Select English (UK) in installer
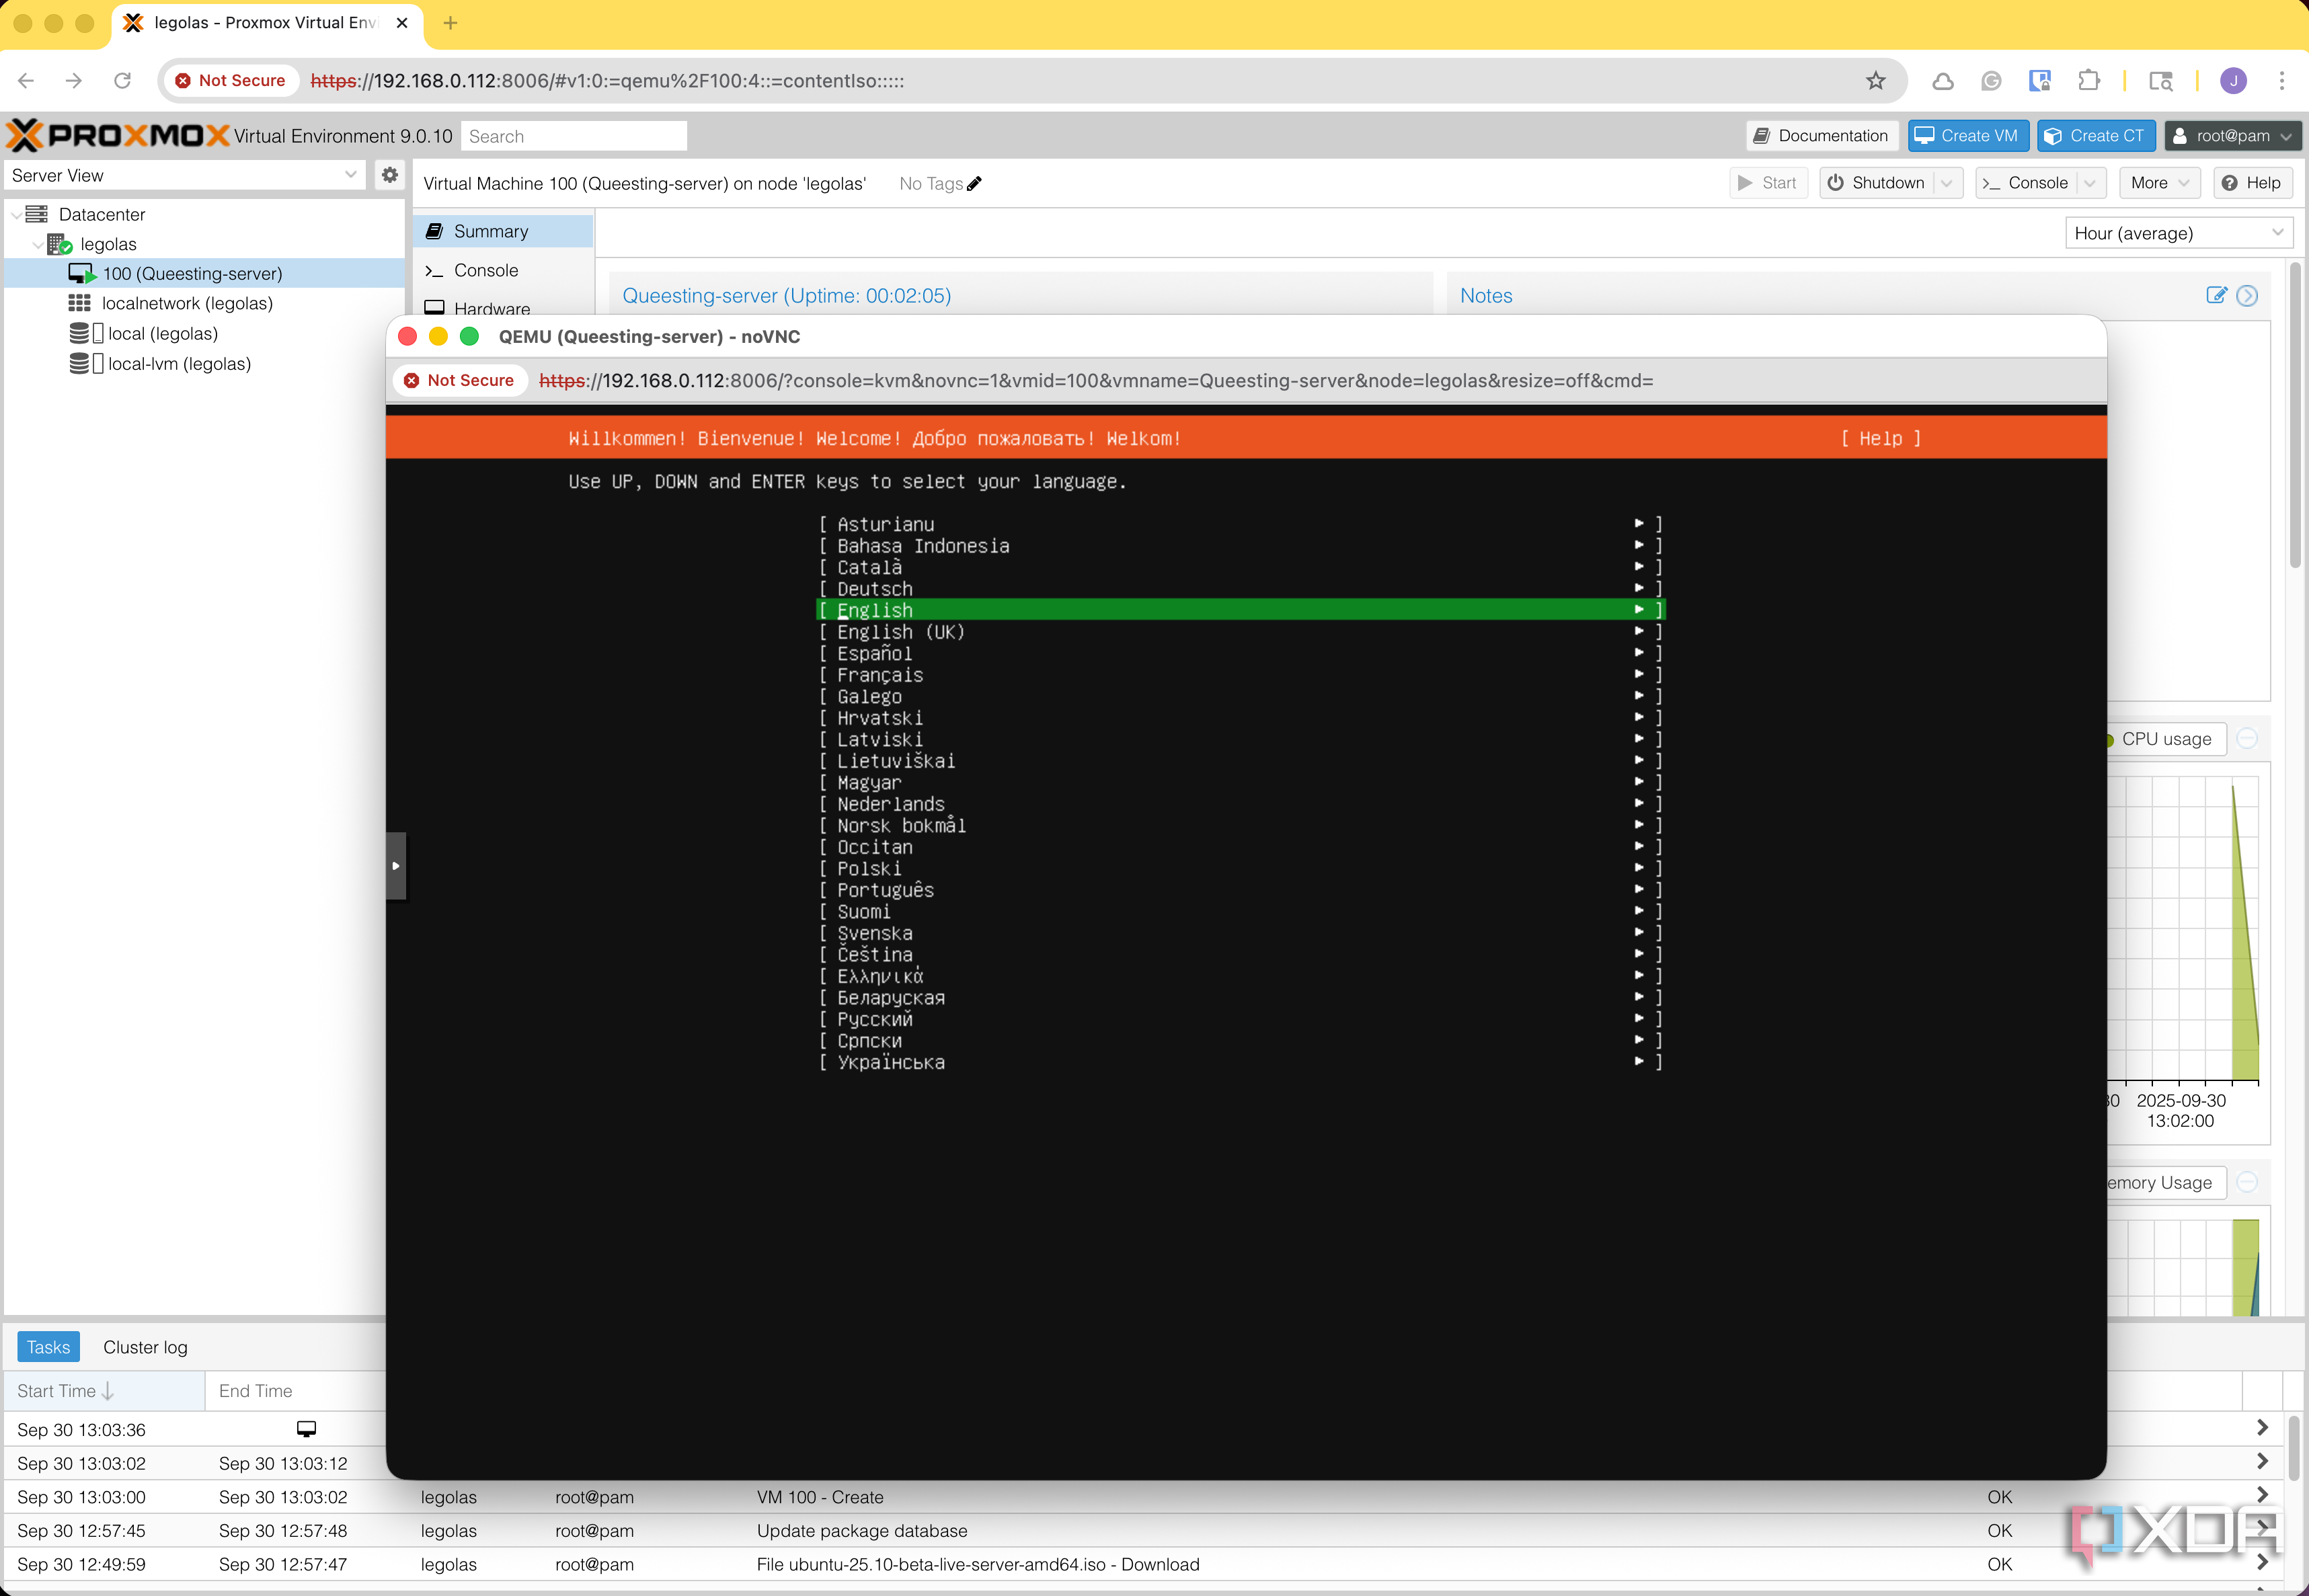Image resolution: width=2309 pixels, height=1596 pixels. point(1240,631)
